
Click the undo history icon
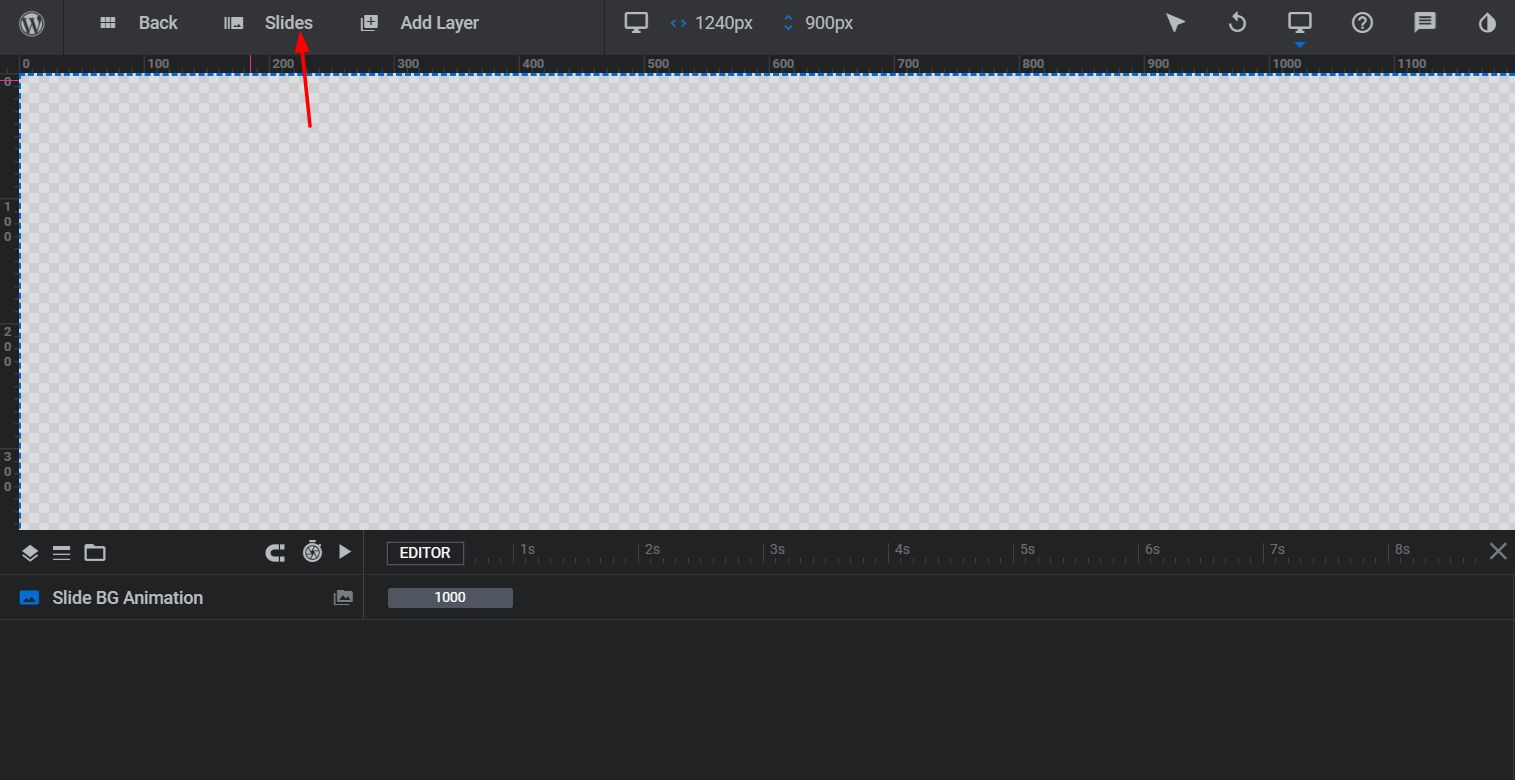(x=1238, y=23)
